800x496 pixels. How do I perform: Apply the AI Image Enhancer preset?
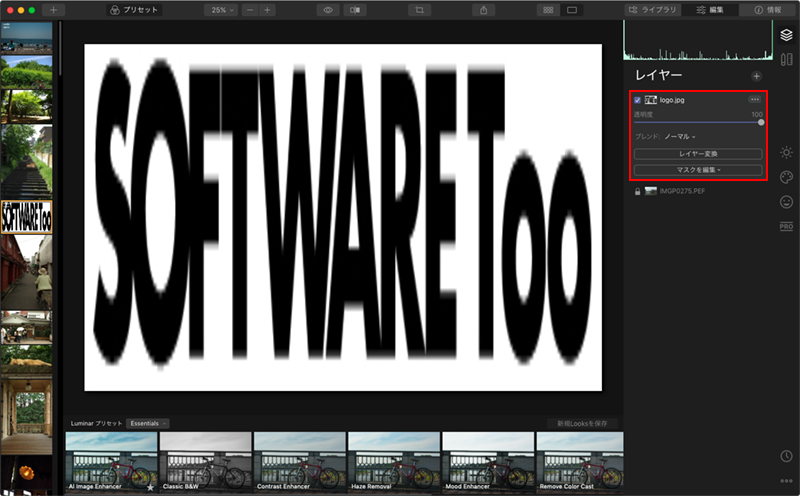coord(111,462)
